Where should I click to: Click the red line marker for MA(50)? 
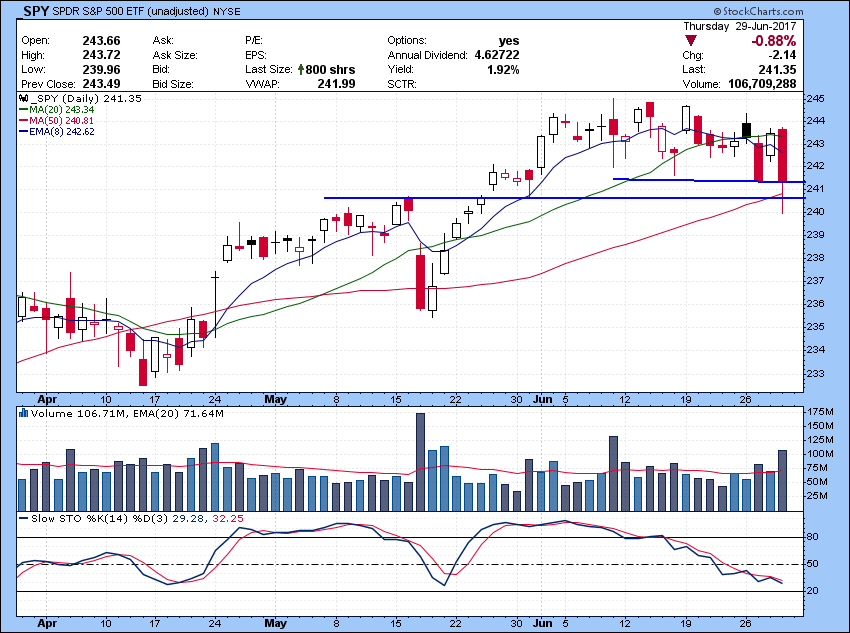[23, 120]
